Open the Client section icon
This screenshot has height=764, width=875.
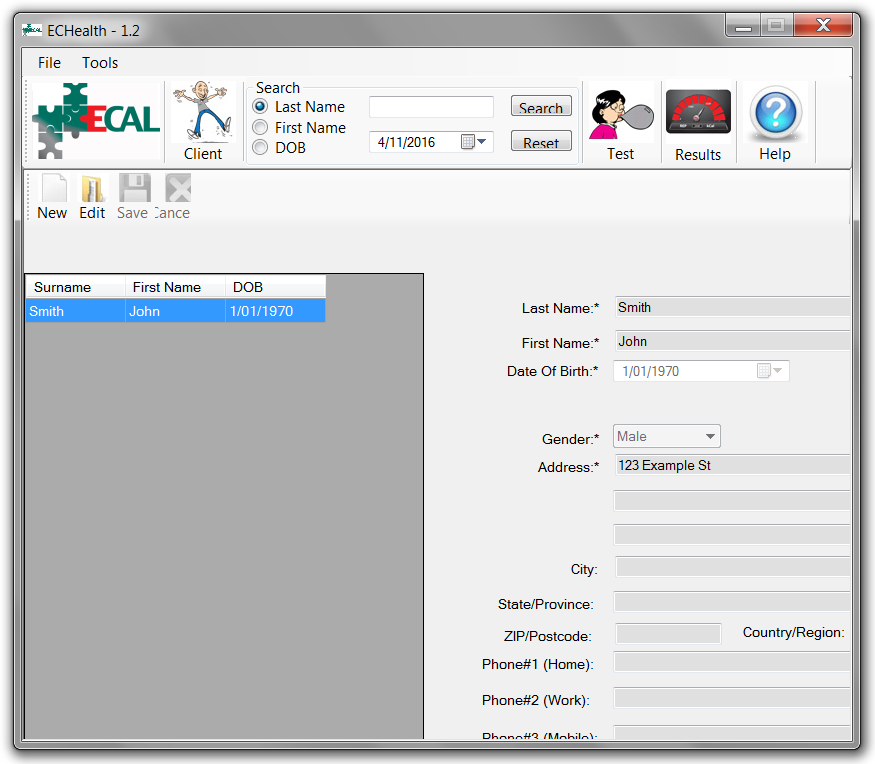(x=203, y=120)
